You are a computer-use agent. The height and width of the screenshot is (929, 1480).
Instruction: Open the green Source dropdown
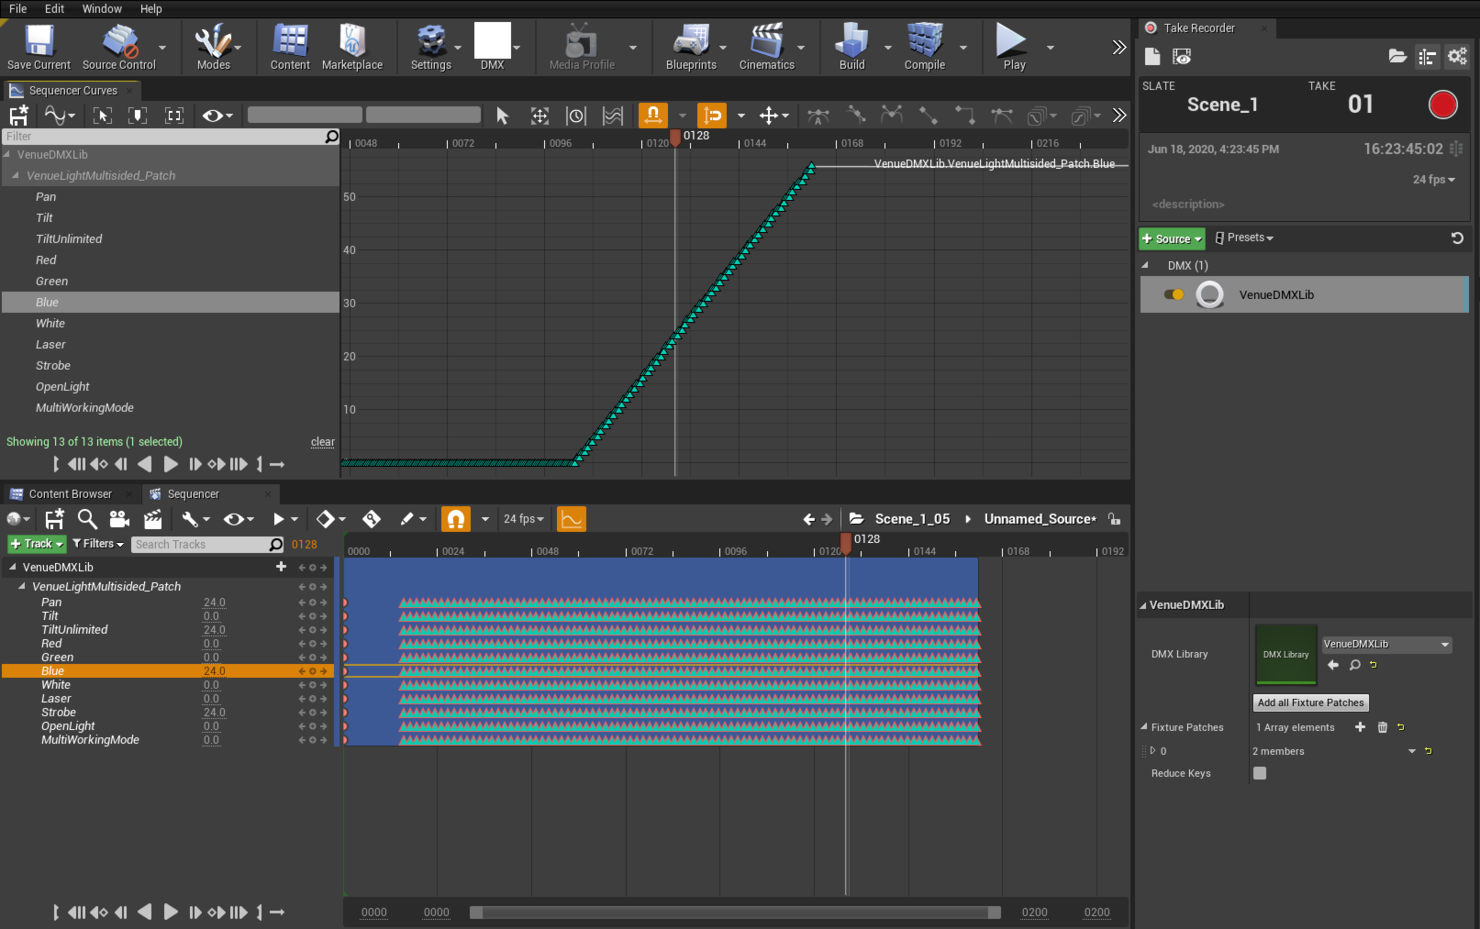click(x=1171, y=238)
